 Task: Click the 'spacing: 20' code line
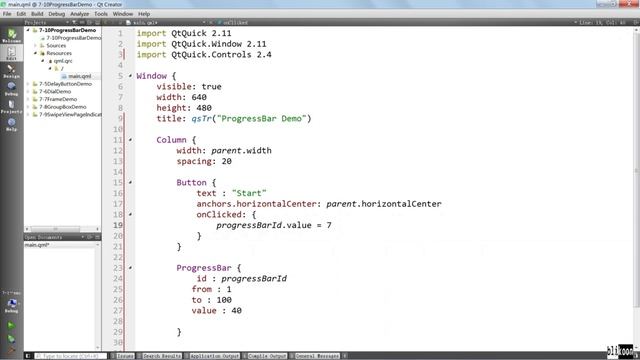tap(204, 161)
